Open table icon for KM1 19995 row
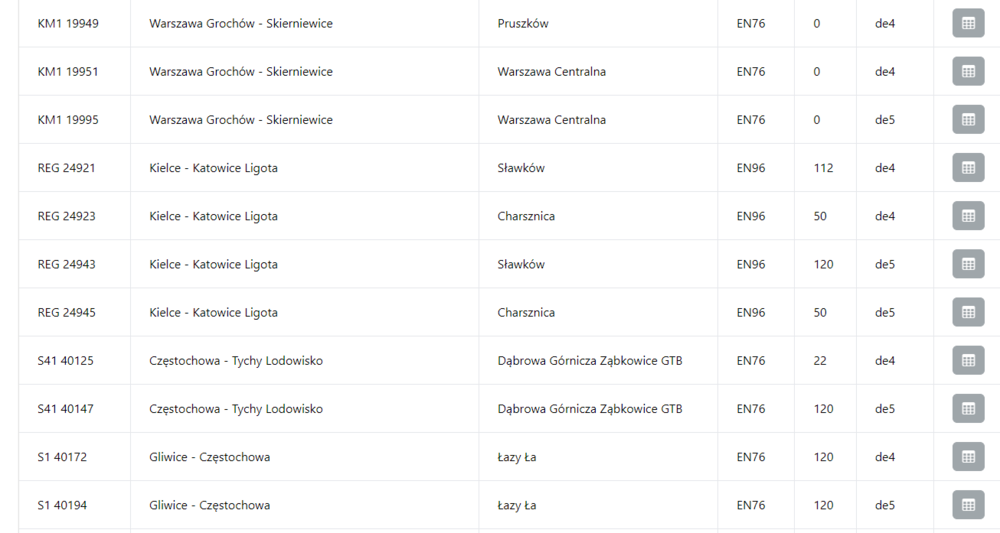This screenshot has height=533, width=1000. [968, 120]
